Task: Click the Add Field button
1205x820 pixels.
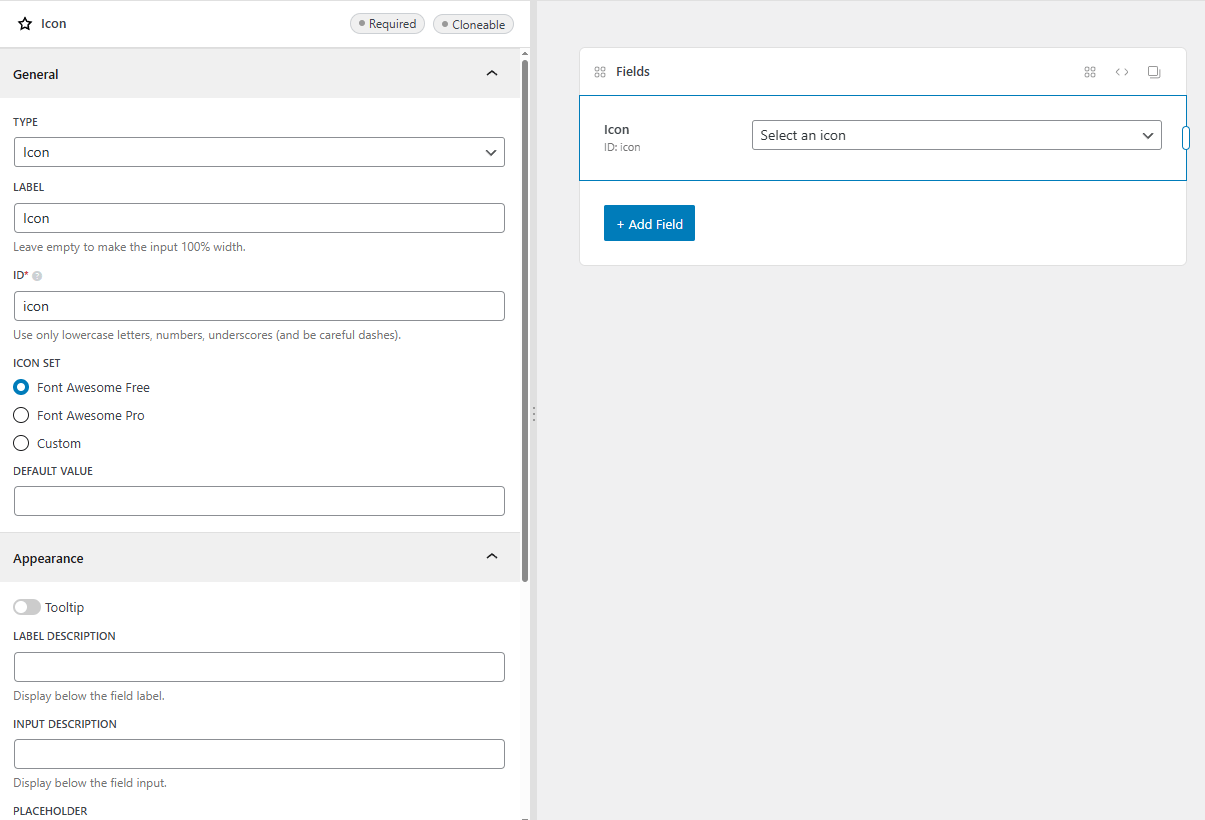Action: coord(649,223)
